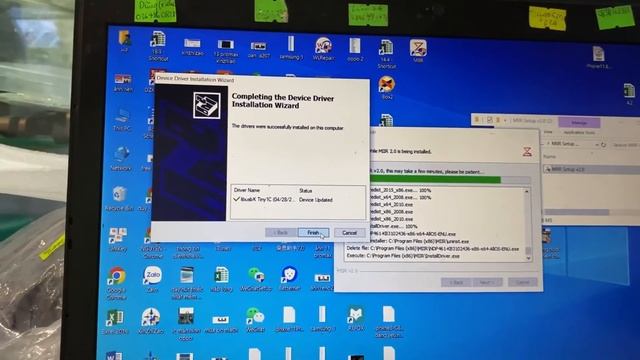Open the Manage tab in File Explorer
640x360 pixels.
tap(579, 122)
